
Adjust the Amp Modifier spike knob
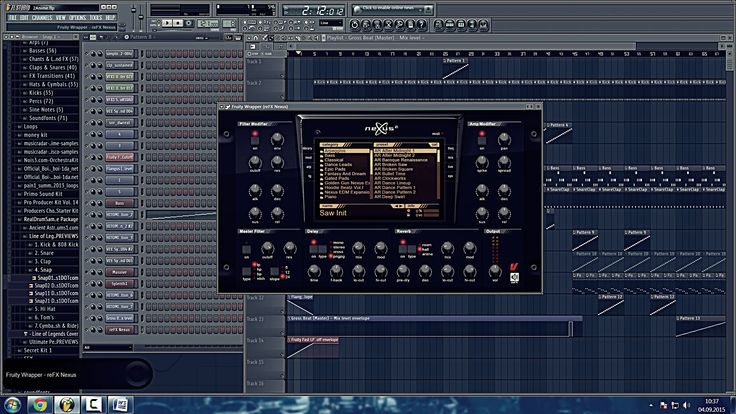pyautogui.click(x=482, y=162)
